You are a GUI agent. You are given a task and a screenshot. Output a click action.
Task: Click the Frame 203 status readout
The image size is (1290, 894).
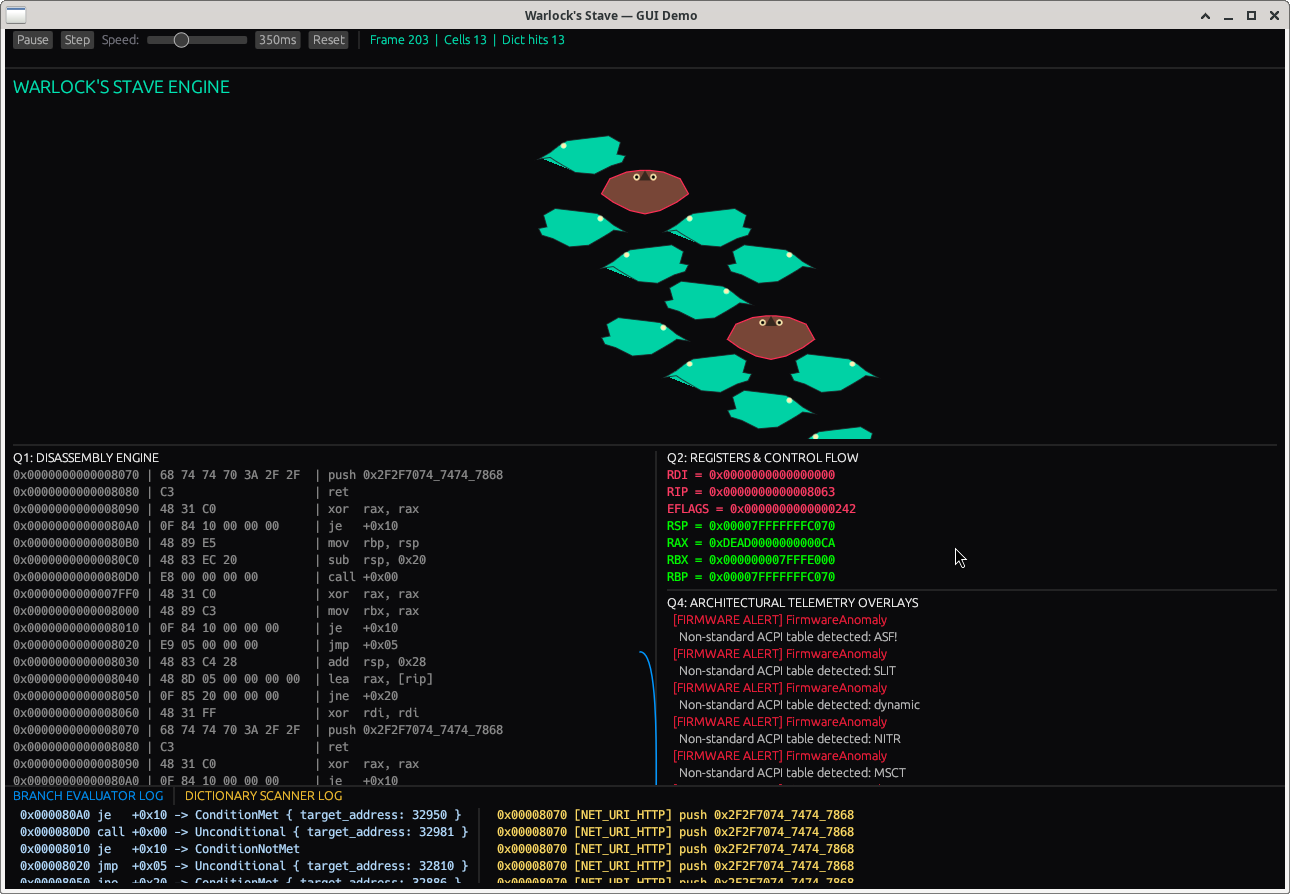(399, 40)
